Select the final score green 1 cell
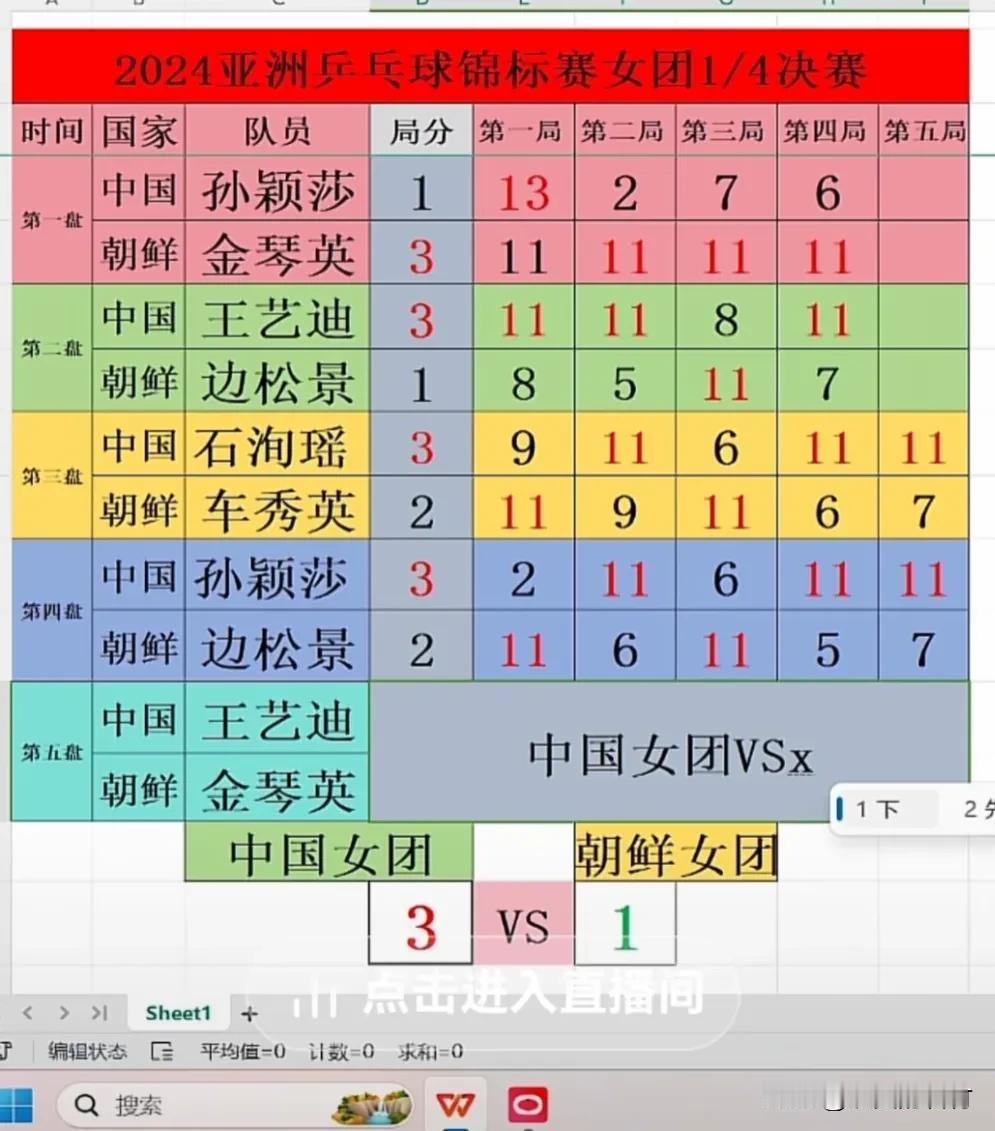The image size is (995, 1131). click(625, 924)
